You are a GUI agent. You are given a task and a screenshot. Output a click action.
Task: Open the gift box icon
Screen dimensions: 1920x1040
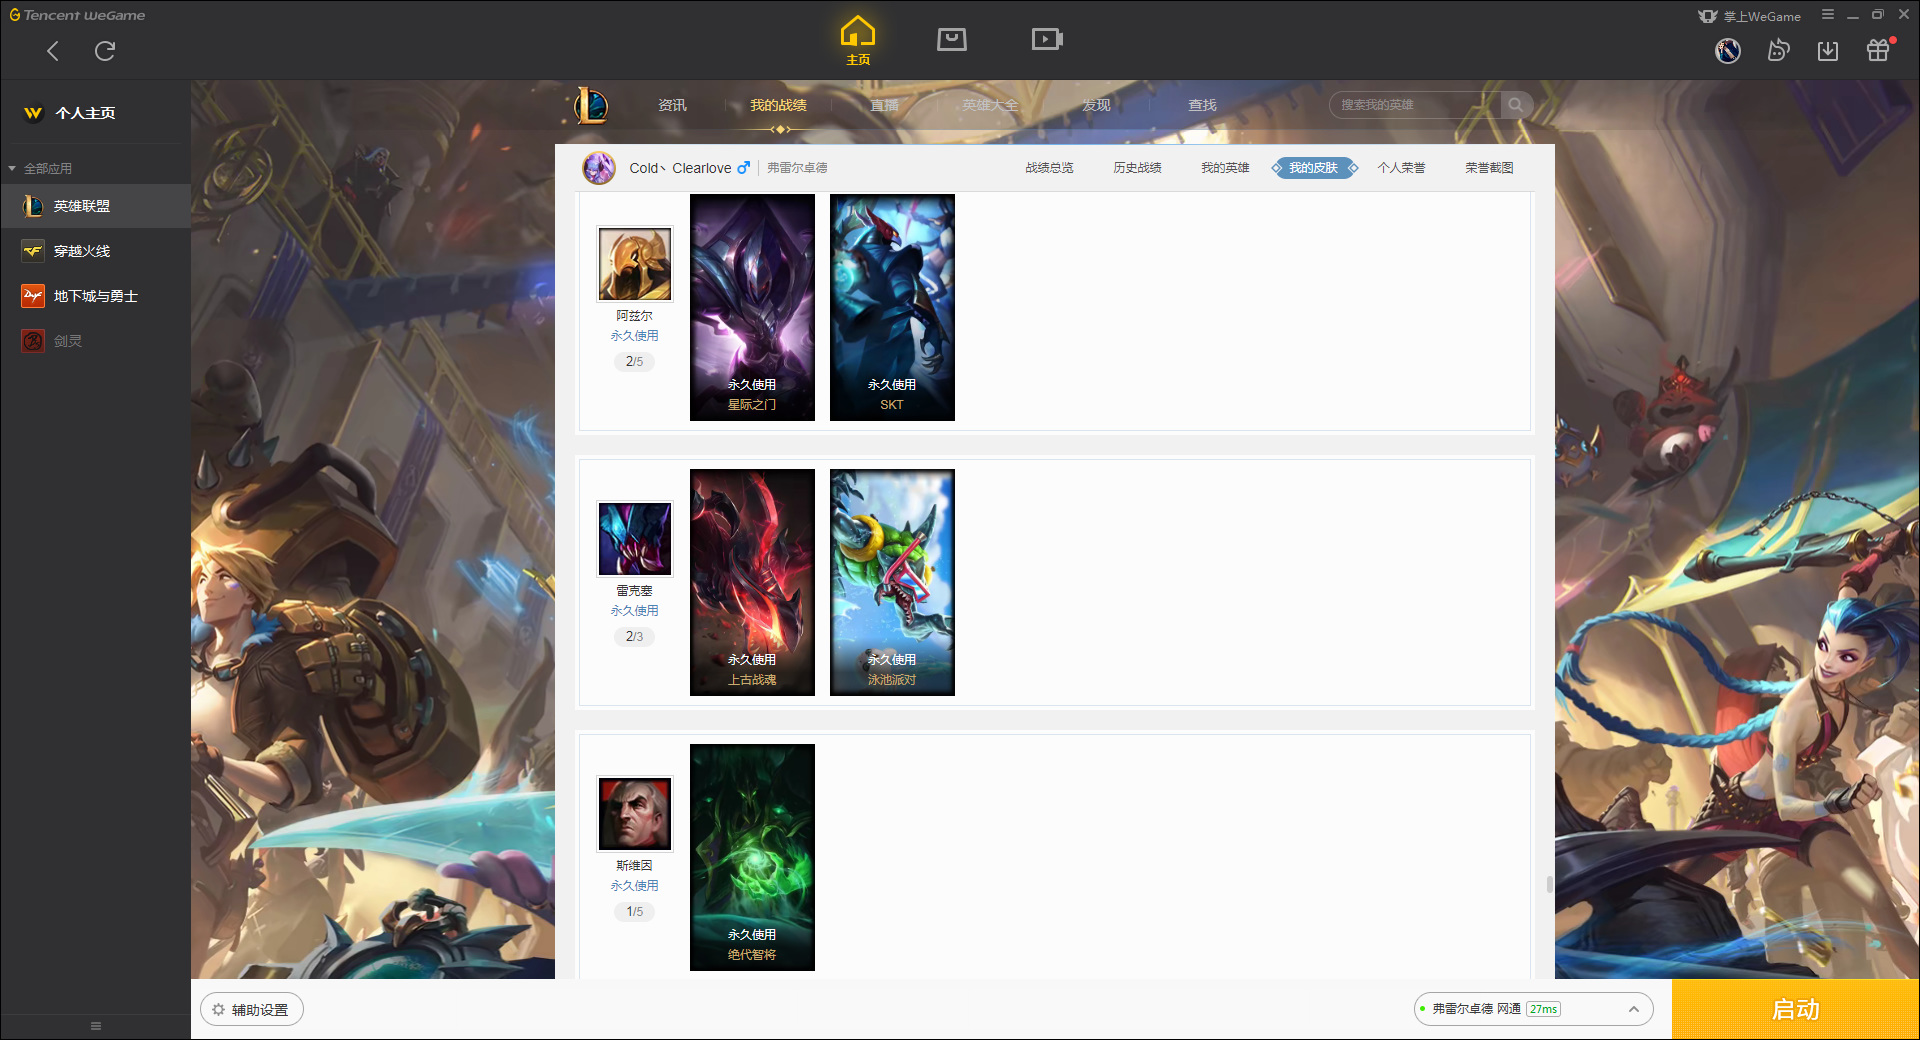[x=1879, y=49]
